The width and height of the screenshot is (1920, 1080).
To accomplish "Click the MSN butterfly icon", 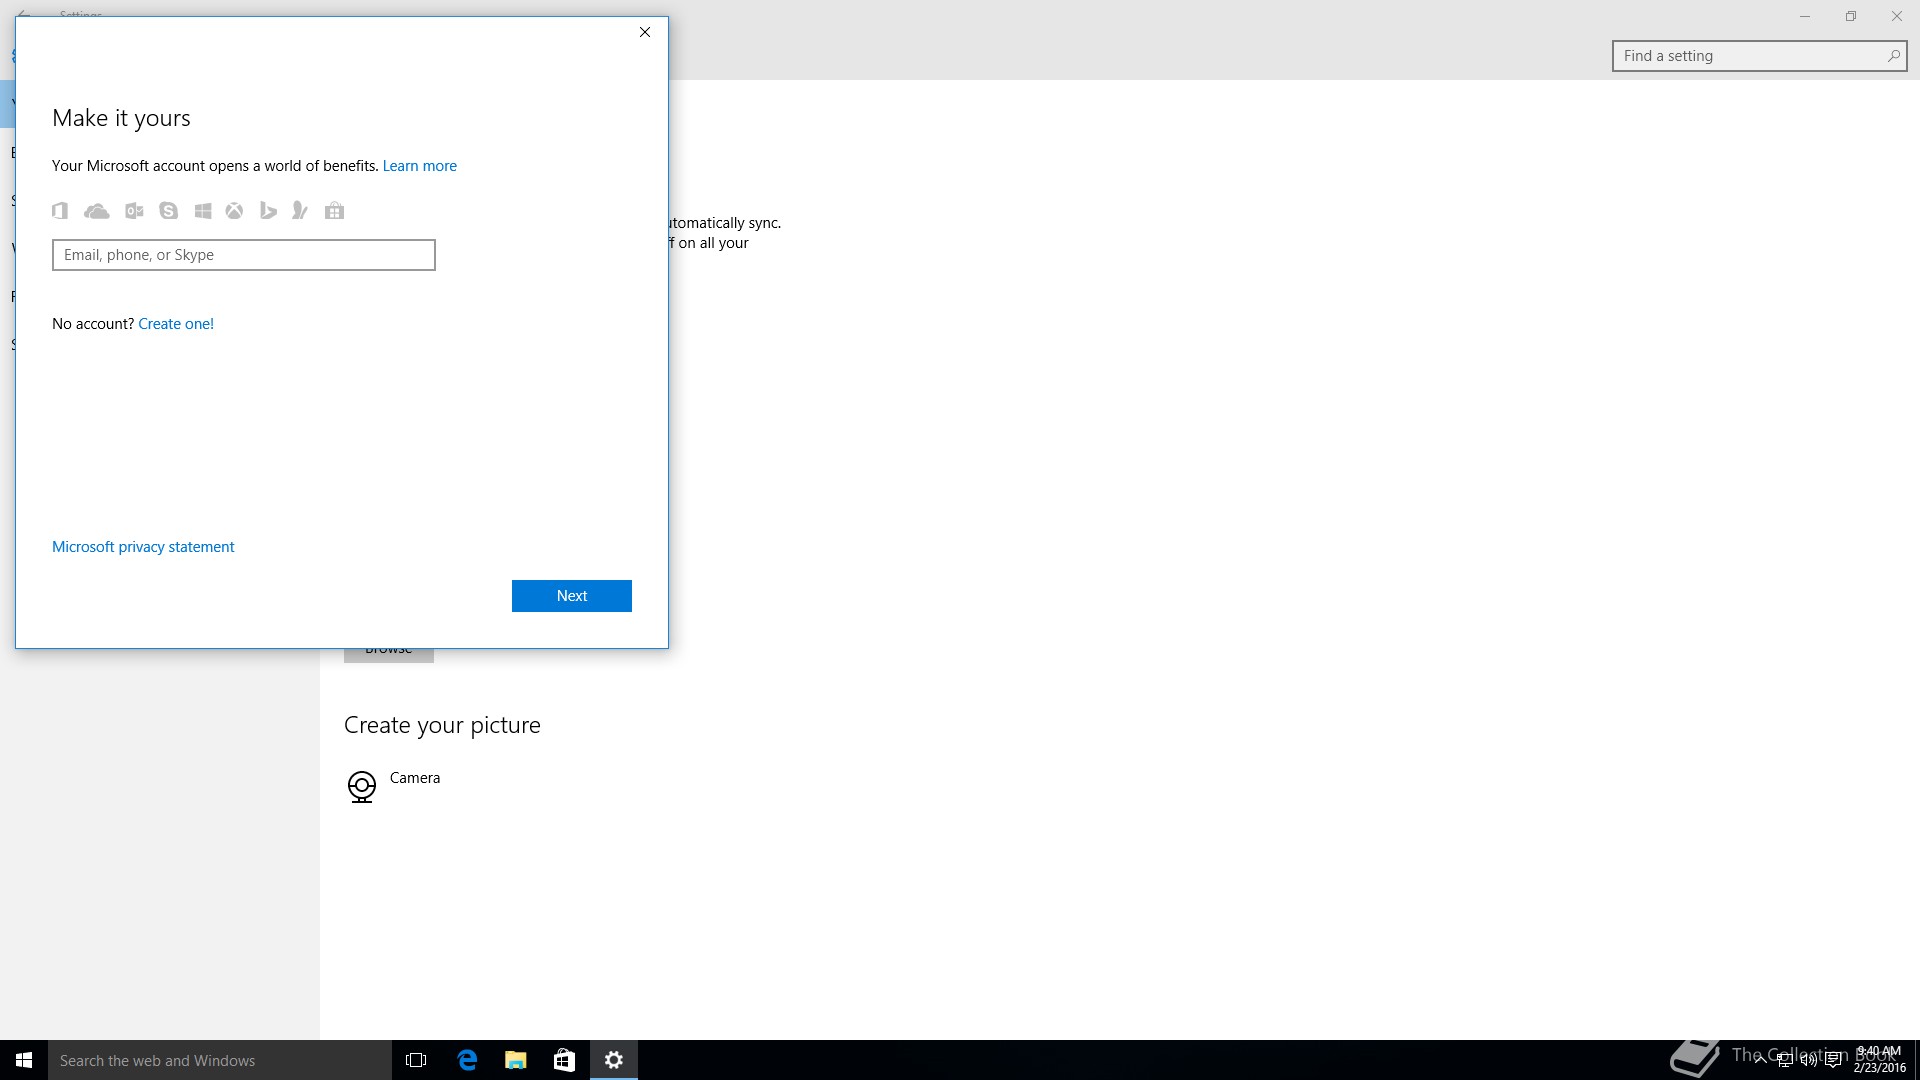I will (x=299, y=210).
